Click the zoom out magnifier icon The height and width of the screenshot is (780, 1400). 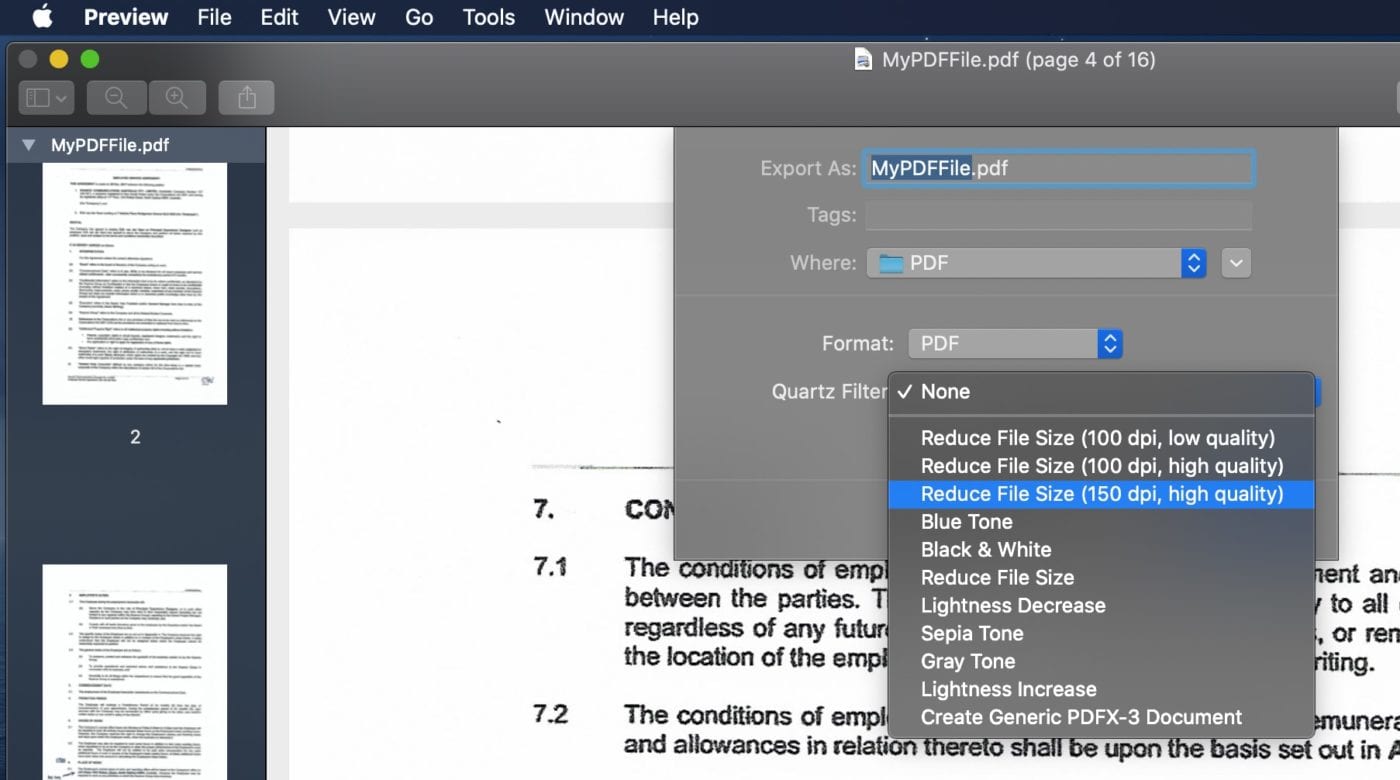point(116,97)
